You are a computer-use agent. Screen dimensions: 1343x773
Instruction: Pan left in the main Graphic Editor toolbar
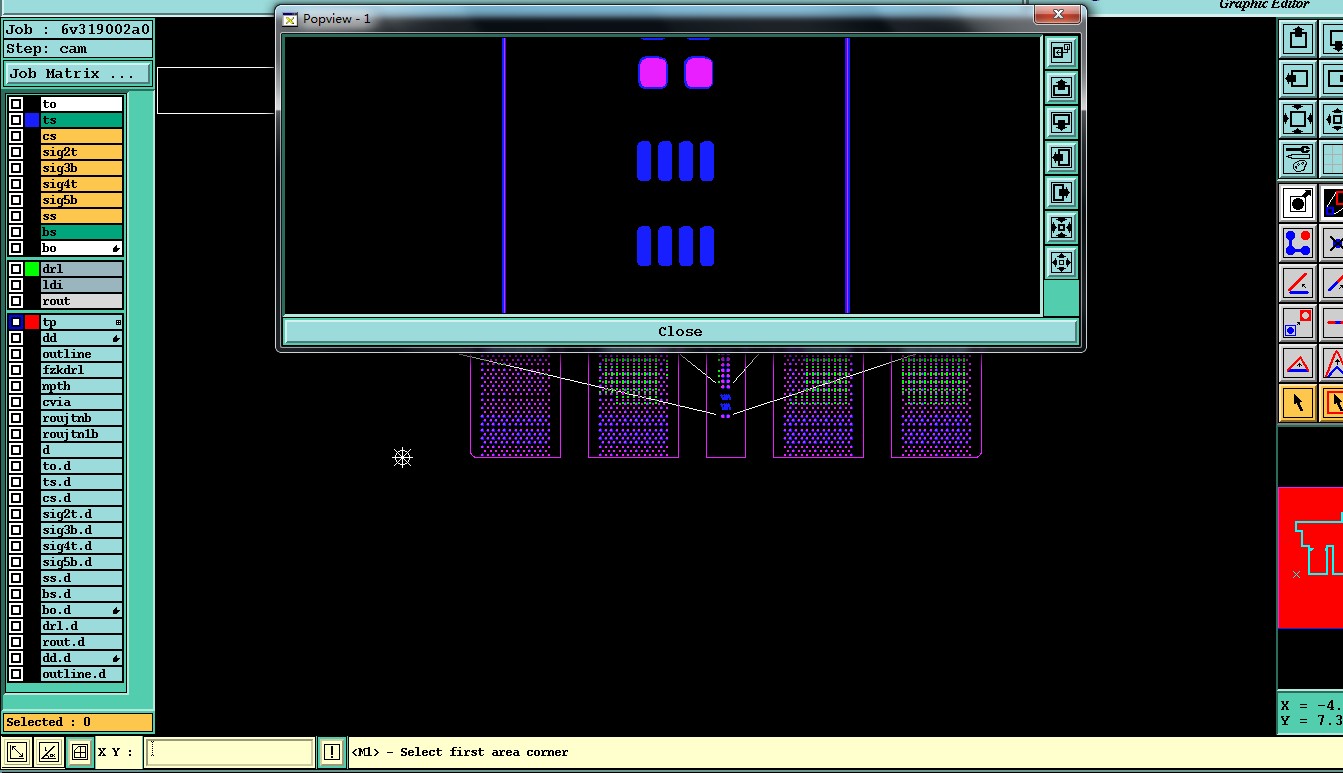[1298, 79]
